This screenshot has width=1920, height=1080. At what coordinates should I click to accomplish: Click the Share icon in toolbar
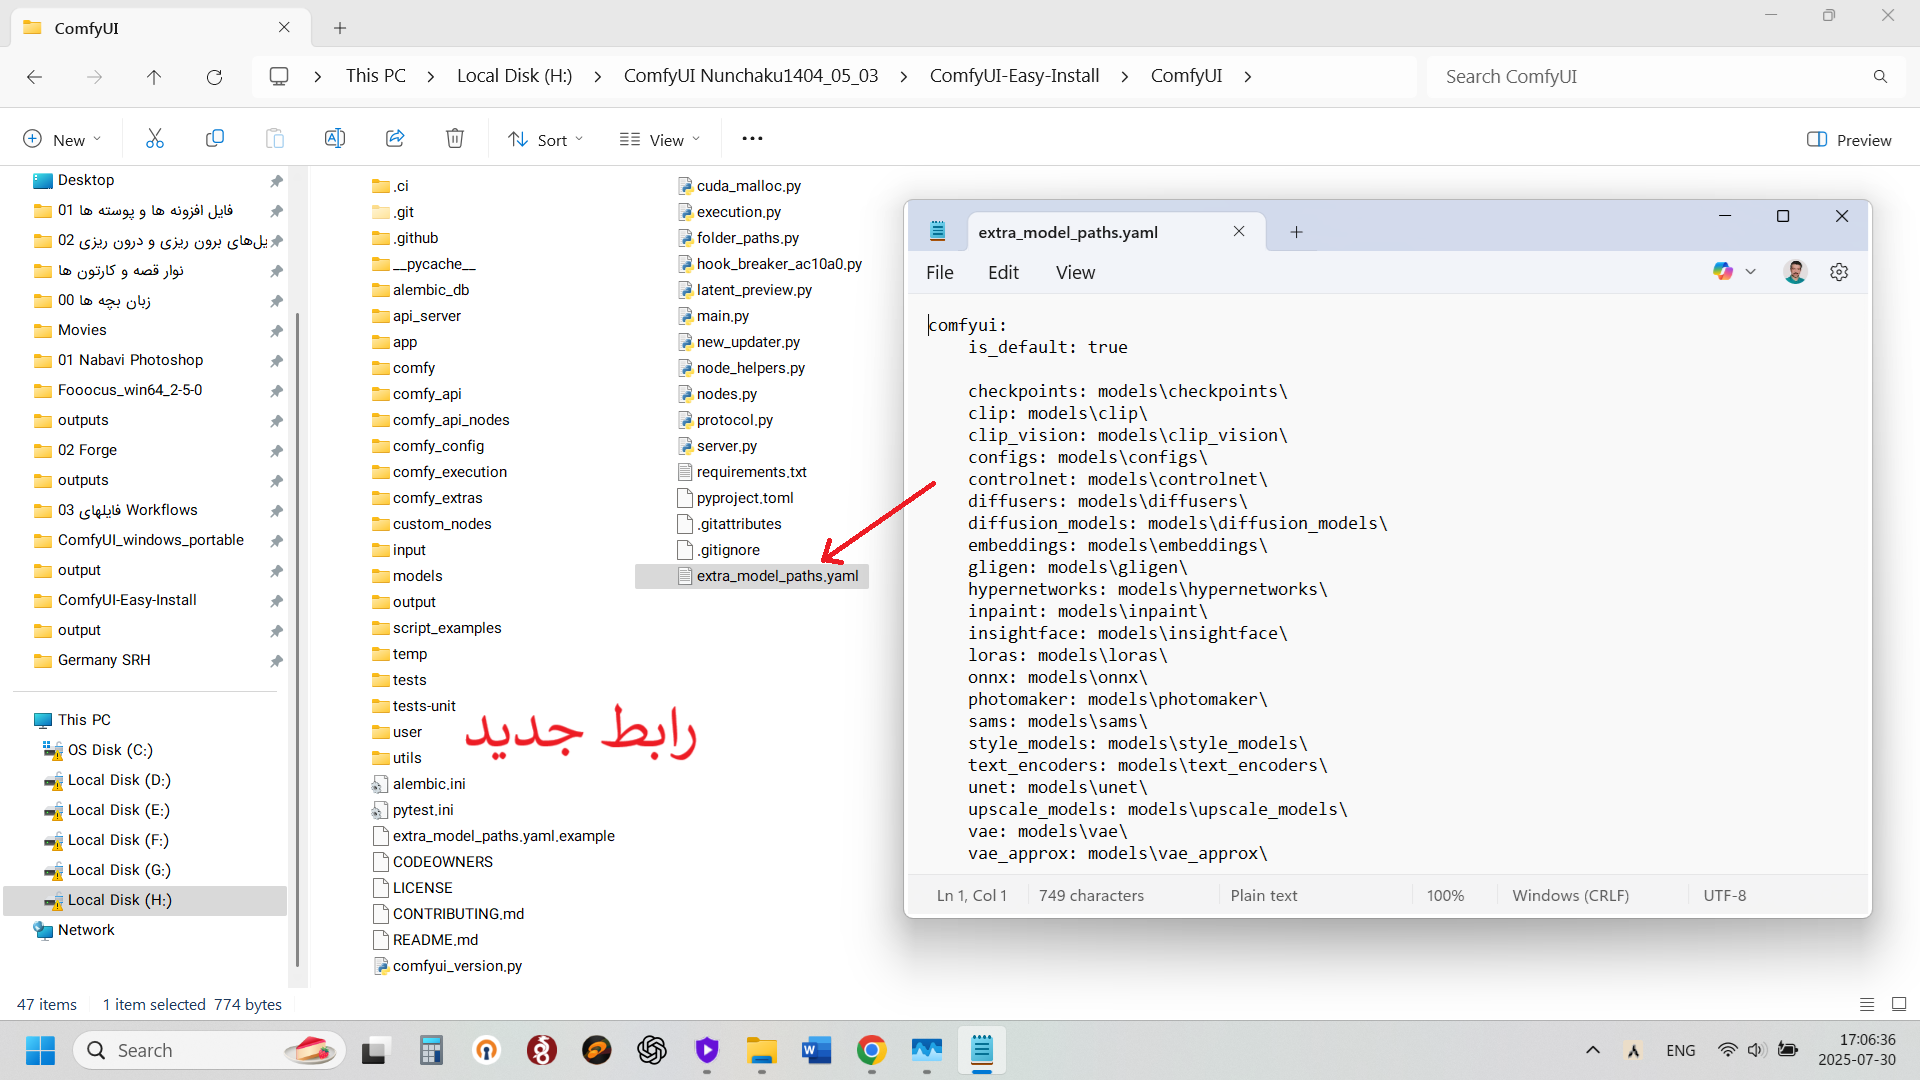coord(395,139)
